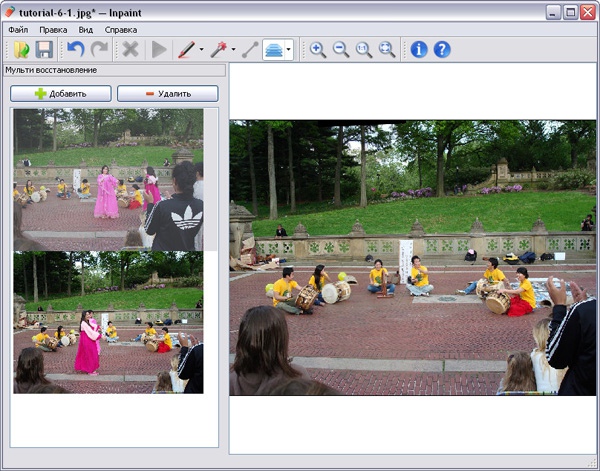Select the top thumbnail with black jacket
Viewport: 600px width, 471px height.
click(x=108, y=179)
